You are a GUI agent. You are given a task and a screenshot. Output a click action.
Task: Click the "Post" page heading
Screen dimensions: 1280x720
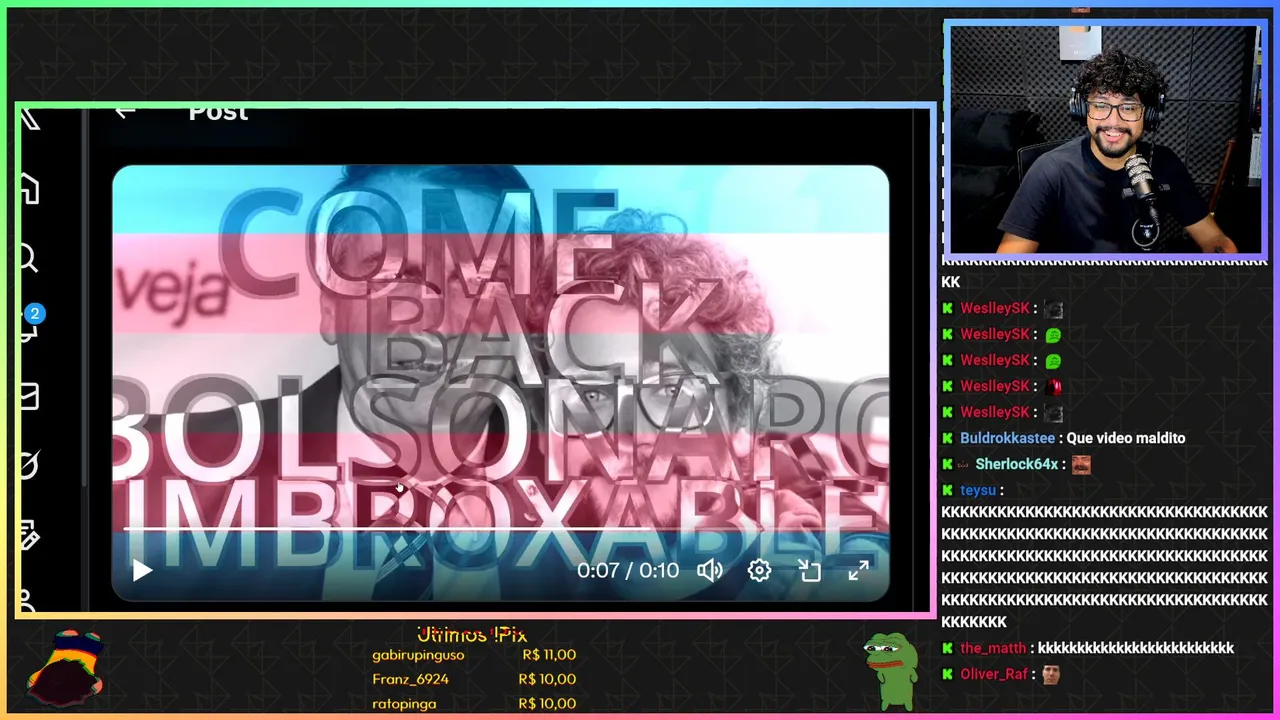click(218, 112)
